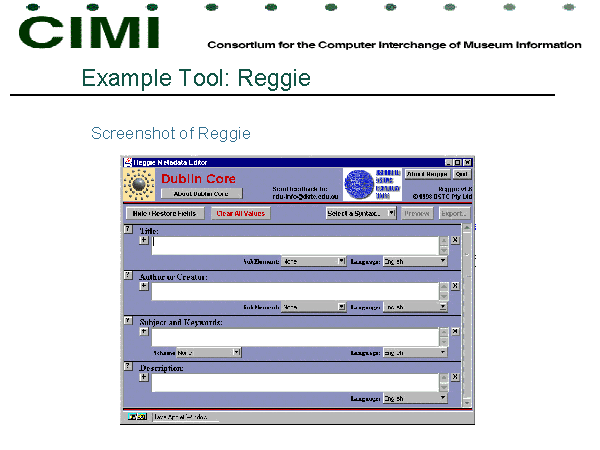The width and height of the screenshot is (600, 450).
Task: Remove the Title field with X button
Action: [x=455, y=240]
